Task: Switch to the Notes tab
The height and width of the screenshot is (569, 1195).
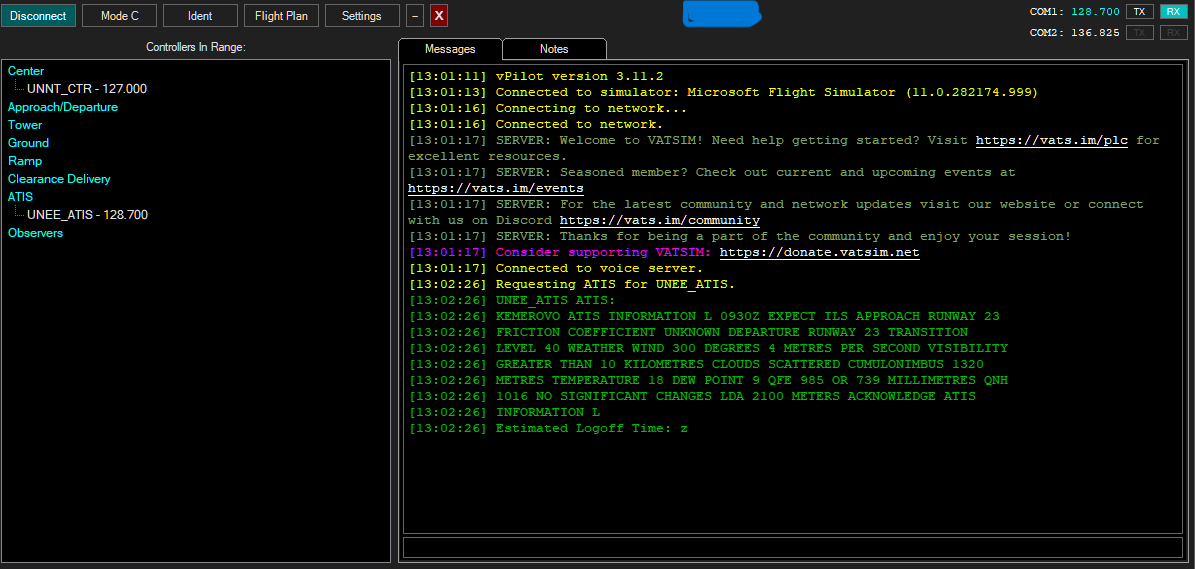Action: click(554, 49)
